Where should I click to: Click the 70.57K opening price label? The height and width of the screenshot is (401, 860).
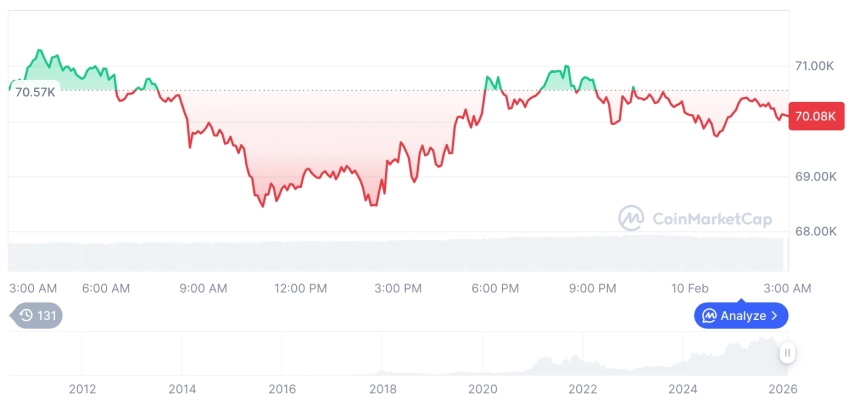coord(35,92)
